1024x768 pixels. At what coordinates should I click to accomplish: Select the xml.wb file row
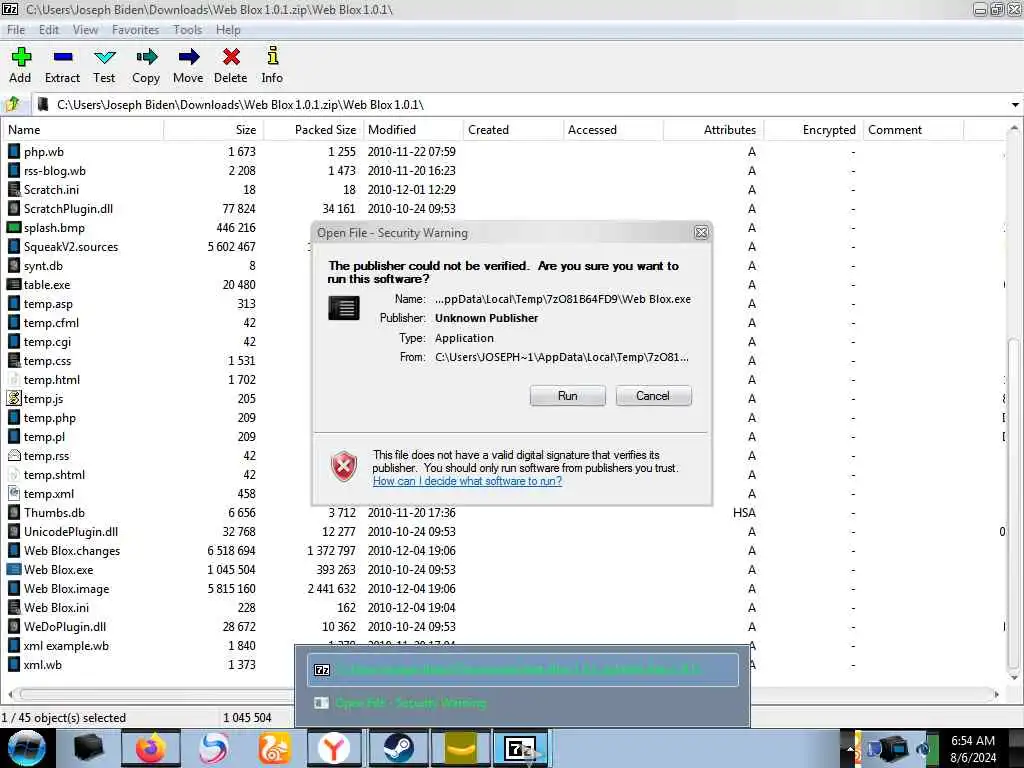503,664
